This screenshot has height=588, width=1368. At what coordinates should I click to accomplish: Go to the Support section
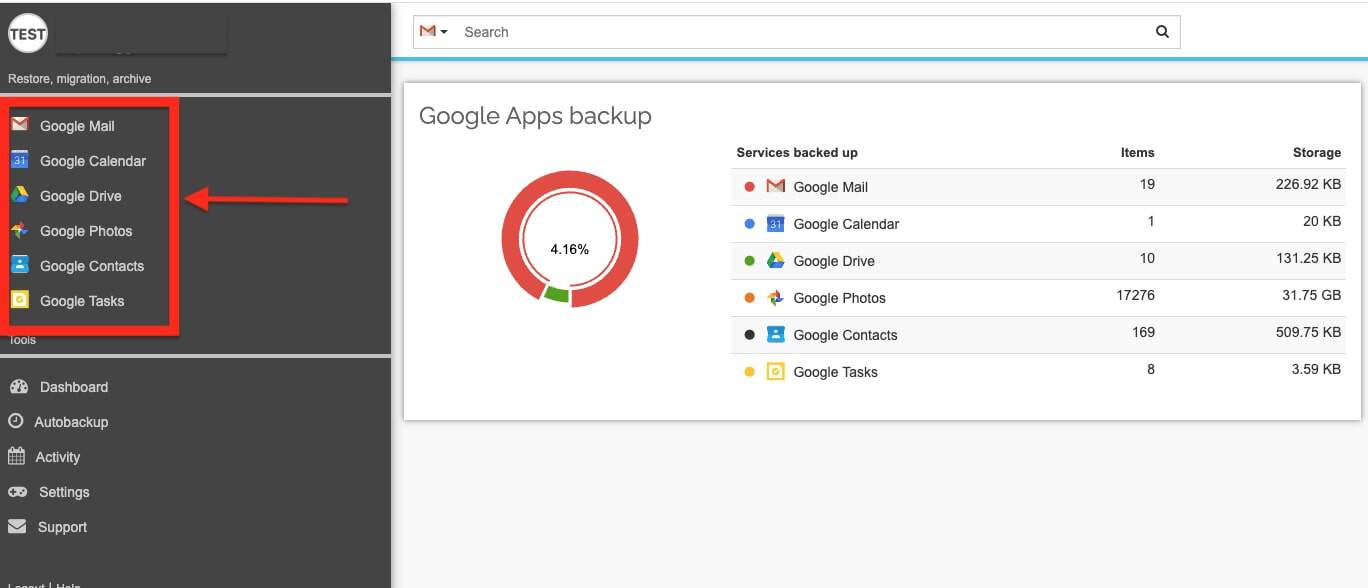62,527
